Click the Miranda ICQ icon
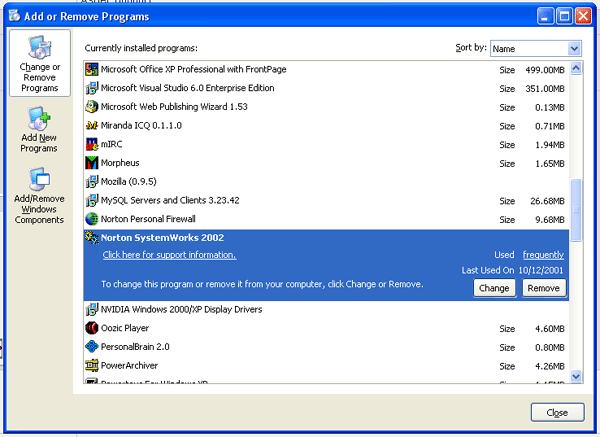 click(x=91, y=126)
